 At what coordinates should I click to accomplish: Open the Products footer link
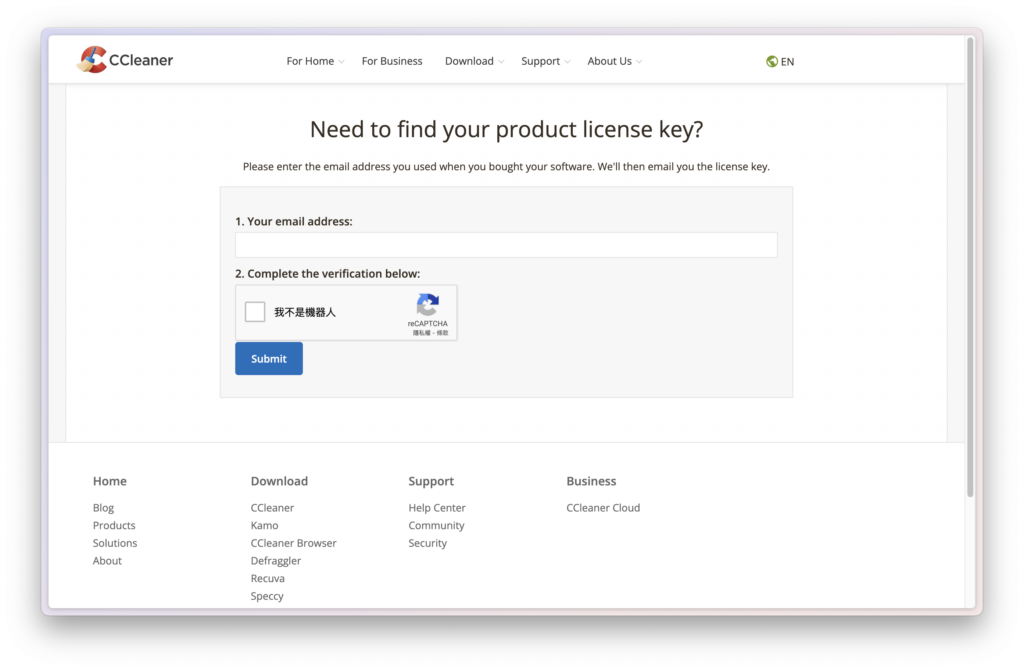(114, 525)
